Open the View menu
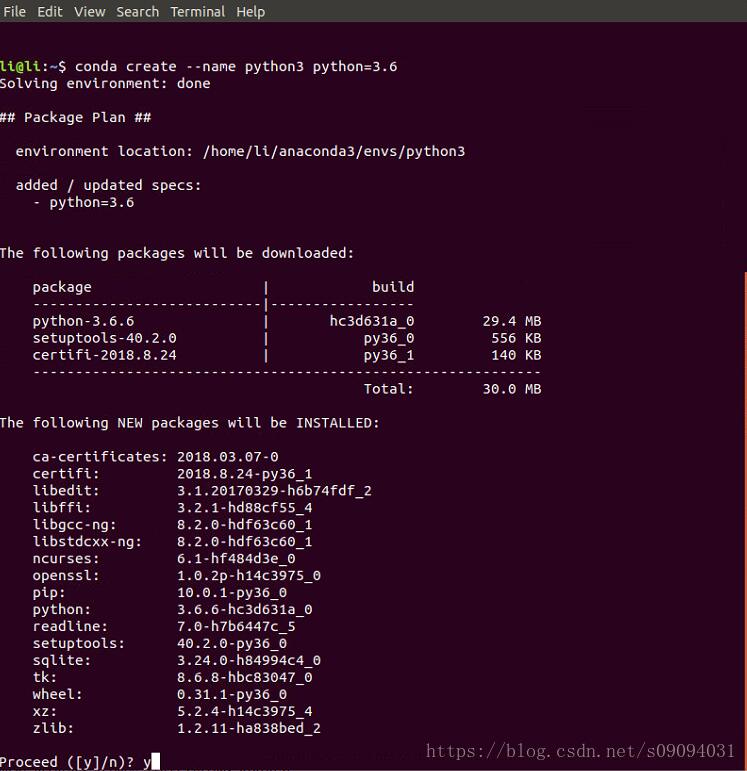This screenshot has width=747, height=771. [x=90, y=11]
